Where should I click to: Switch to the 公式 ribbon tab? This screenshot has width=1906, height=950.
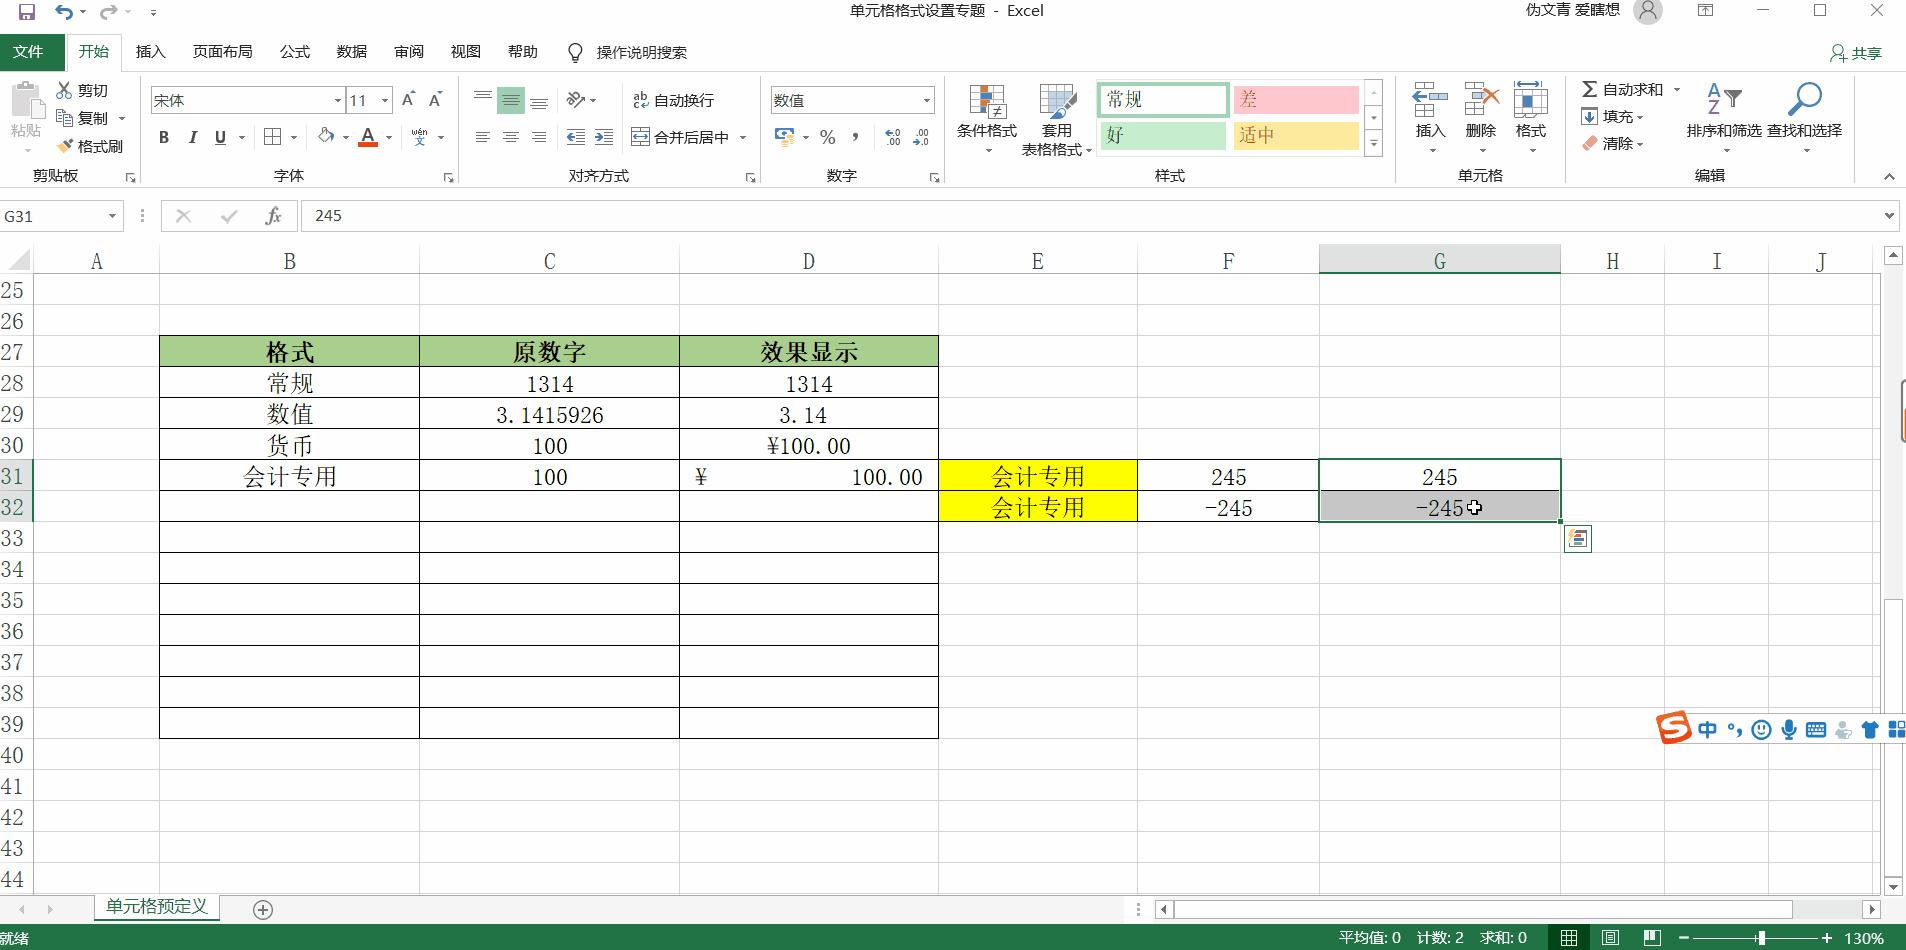(293, 52)
